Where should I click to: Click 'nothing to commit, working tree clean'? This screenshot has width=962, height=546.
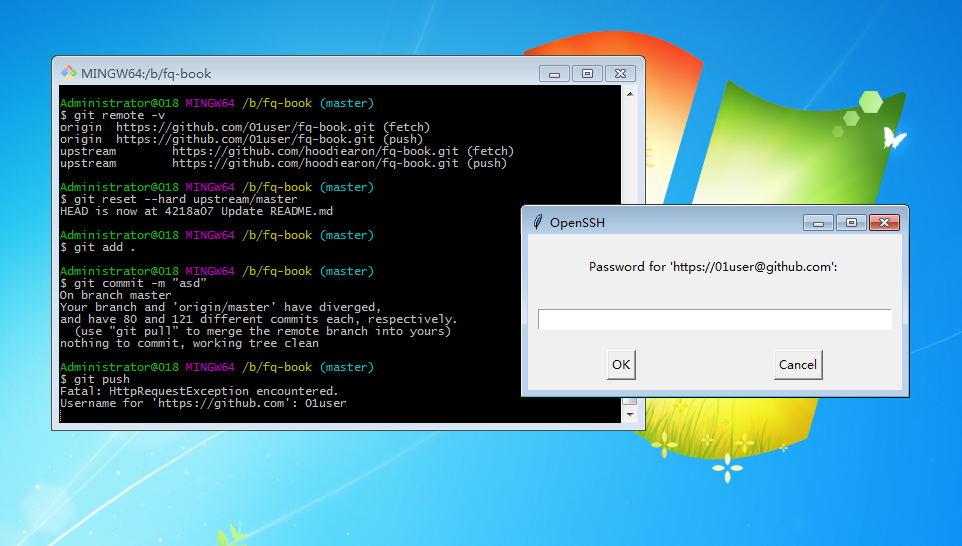pyautogui.click(x=189, y=343)
